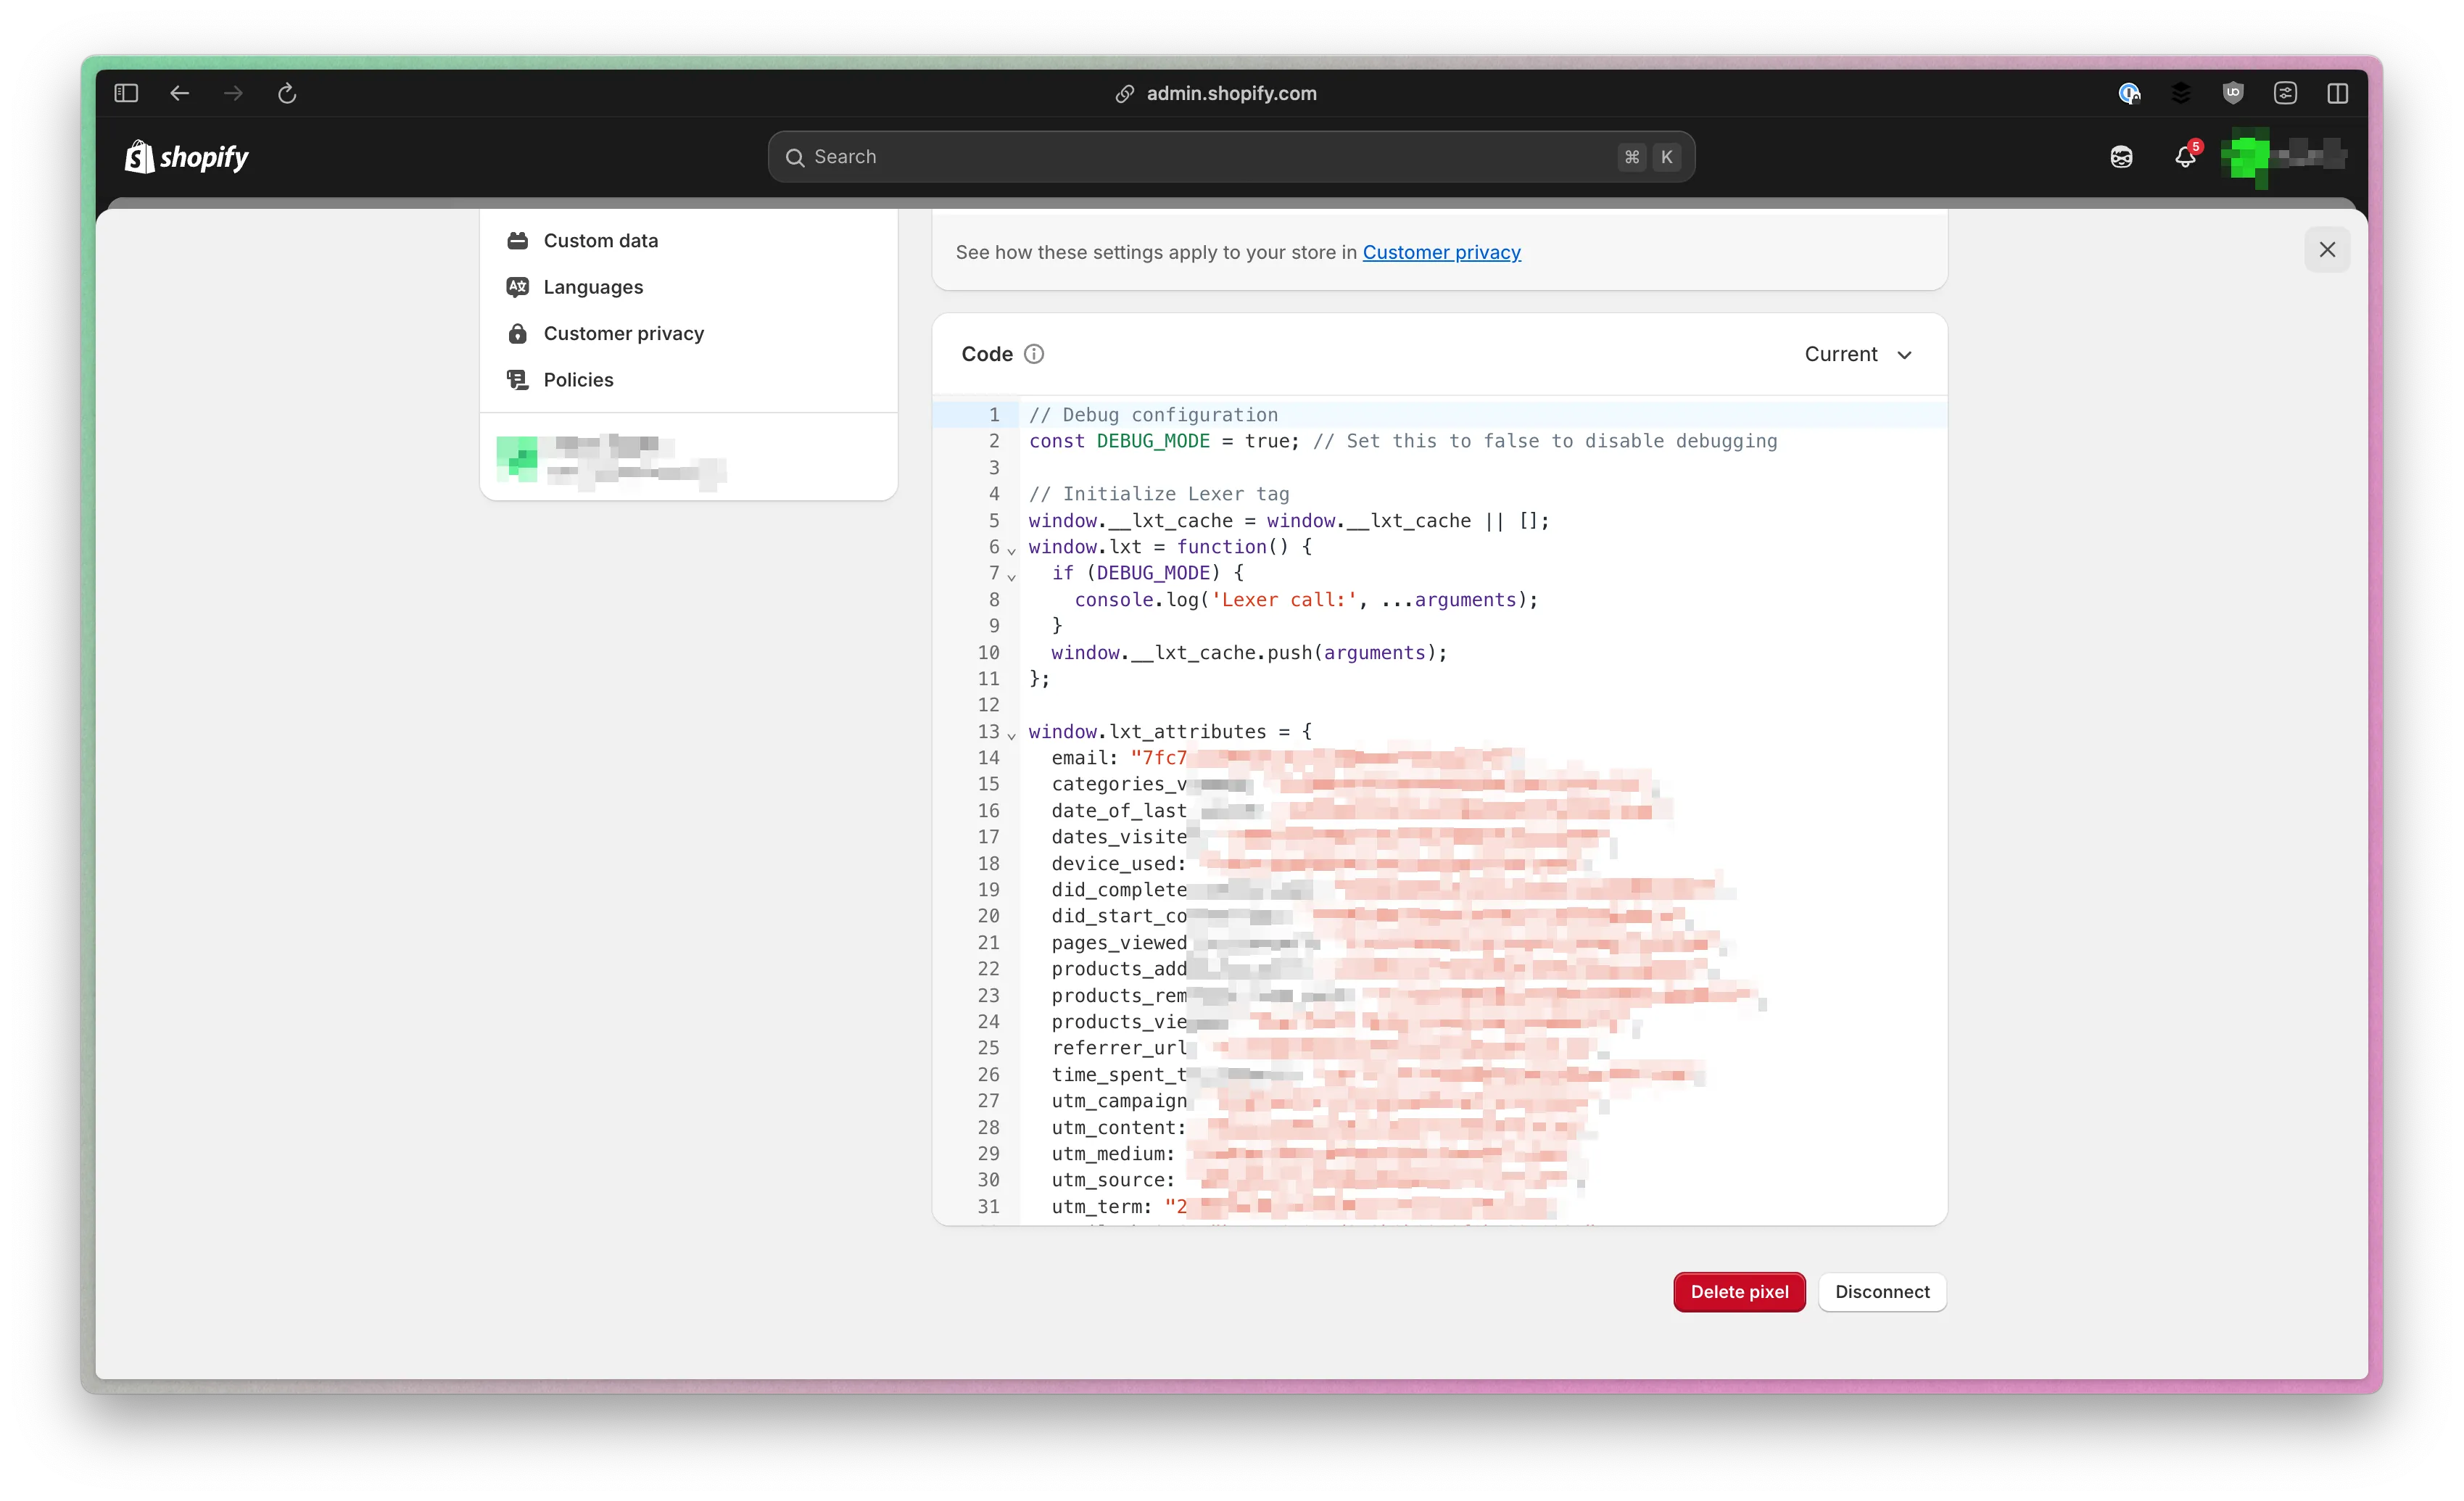
Task: Open the Current version dropdown
Action: tap(1858, 354)
